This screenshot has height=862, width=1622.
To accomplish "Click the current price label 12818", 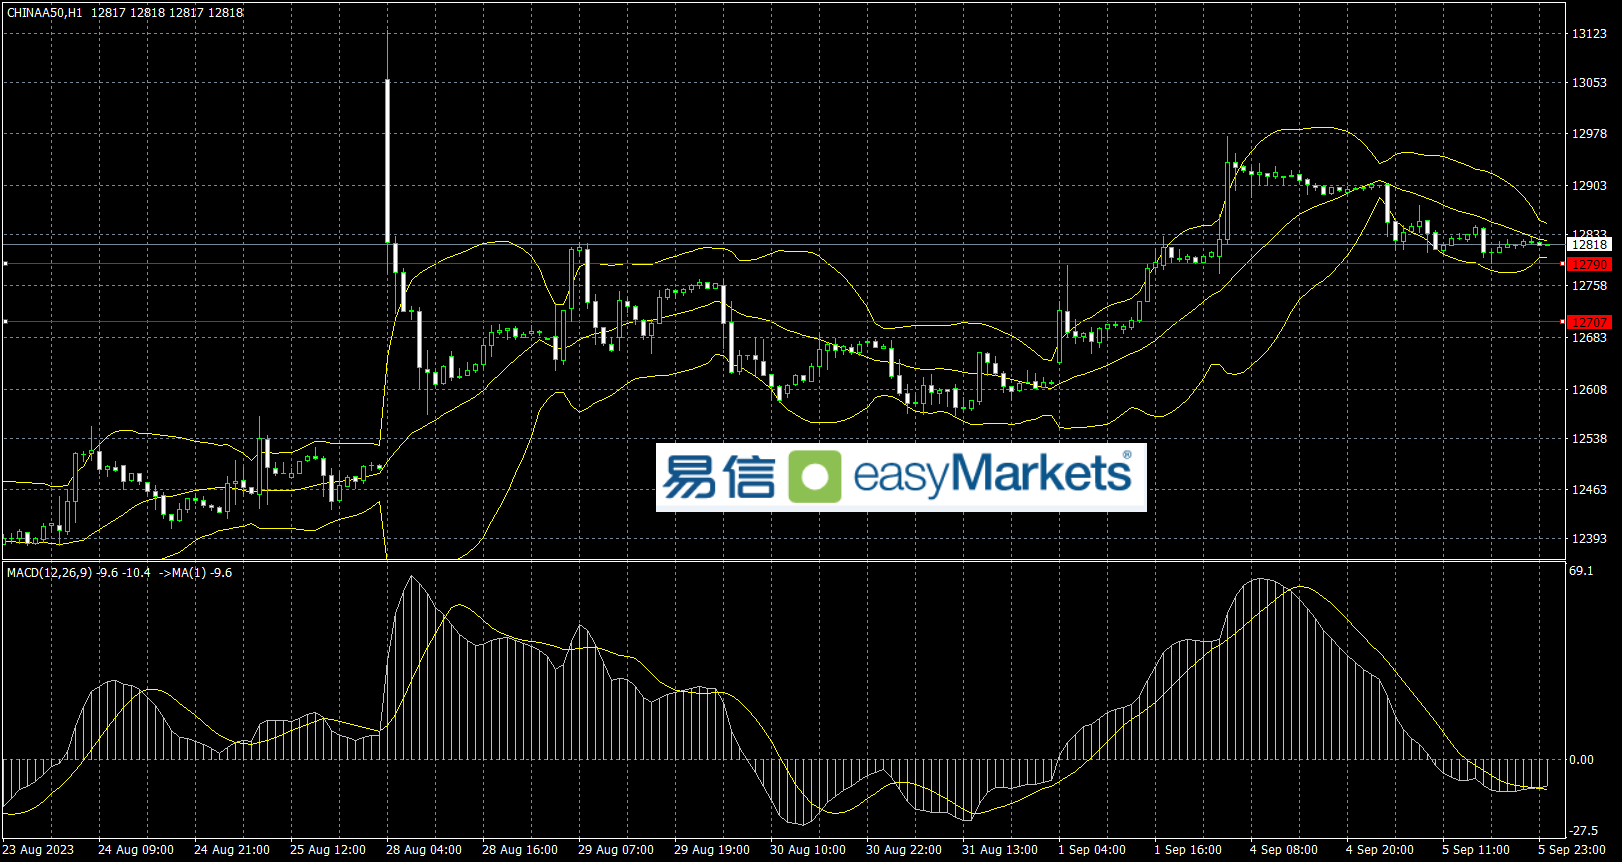I will point(1590,245).
